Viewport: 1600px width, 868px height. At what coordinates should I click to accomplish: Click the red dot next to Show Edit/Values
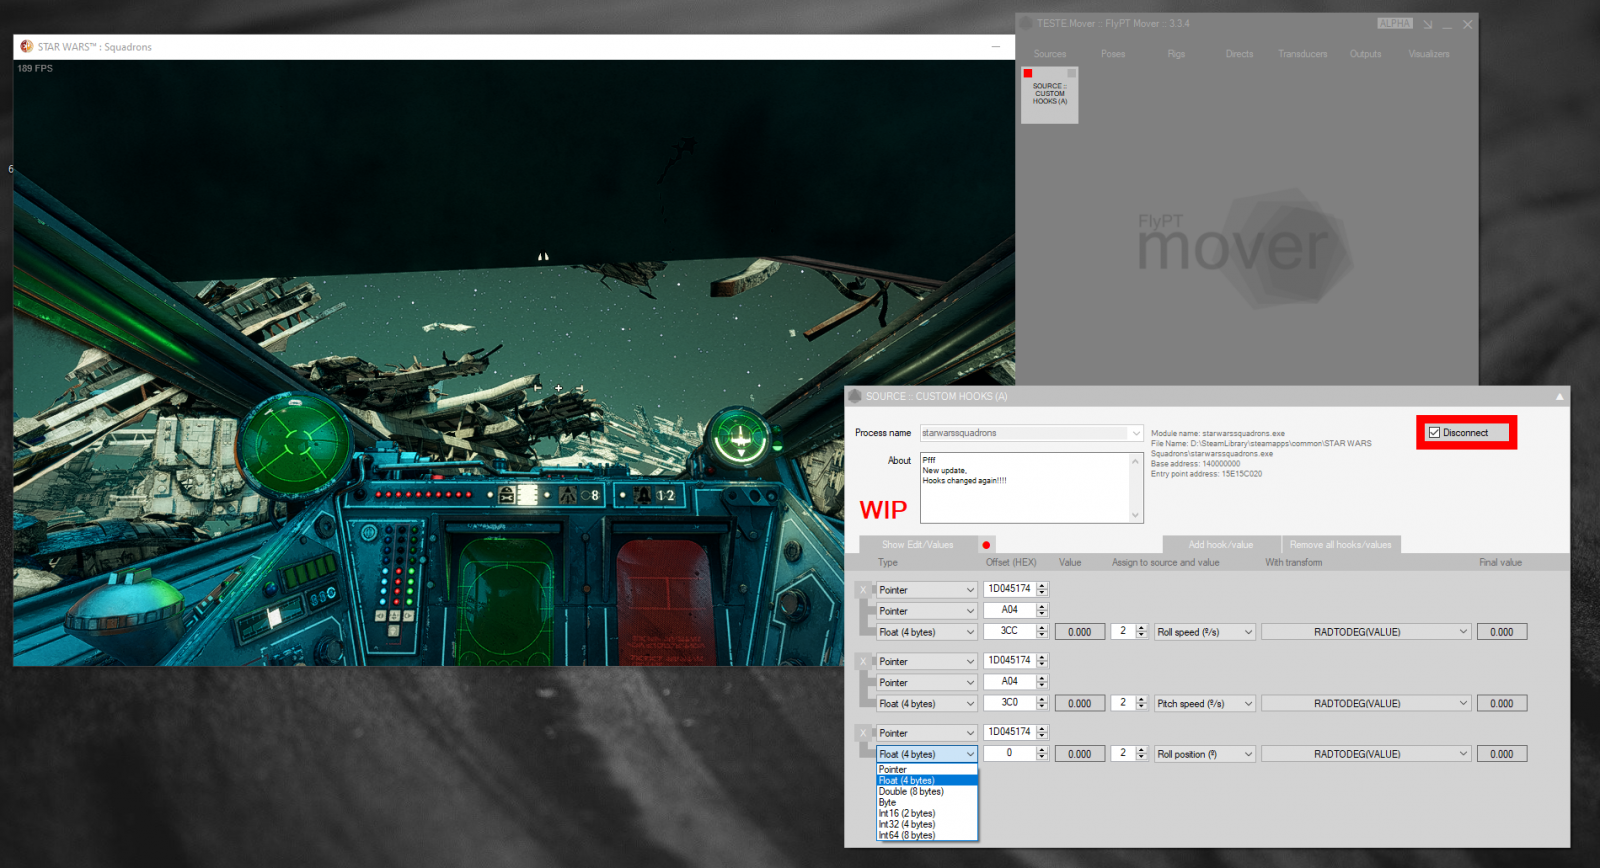[986, 545]
